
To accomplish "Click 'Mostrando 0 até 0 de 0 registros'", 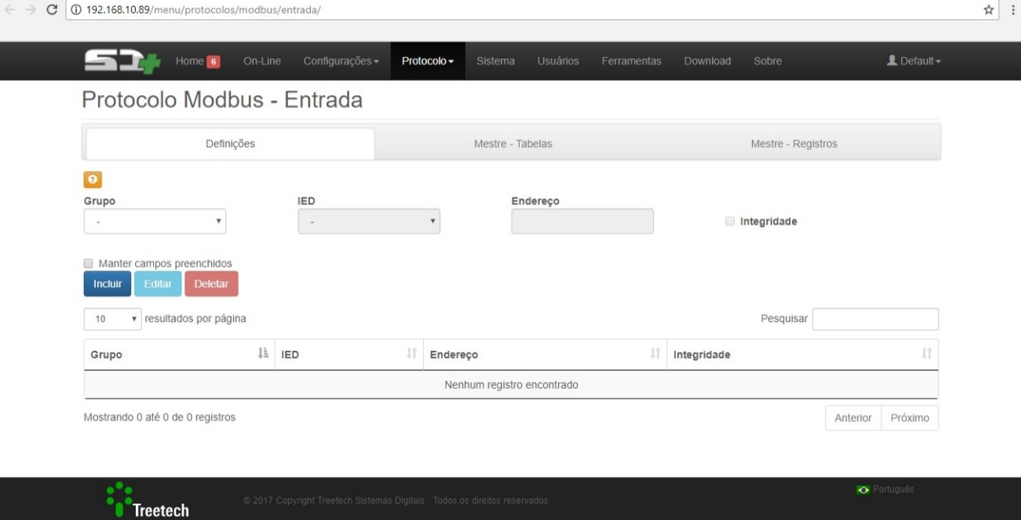I will (x=160, y=417).
